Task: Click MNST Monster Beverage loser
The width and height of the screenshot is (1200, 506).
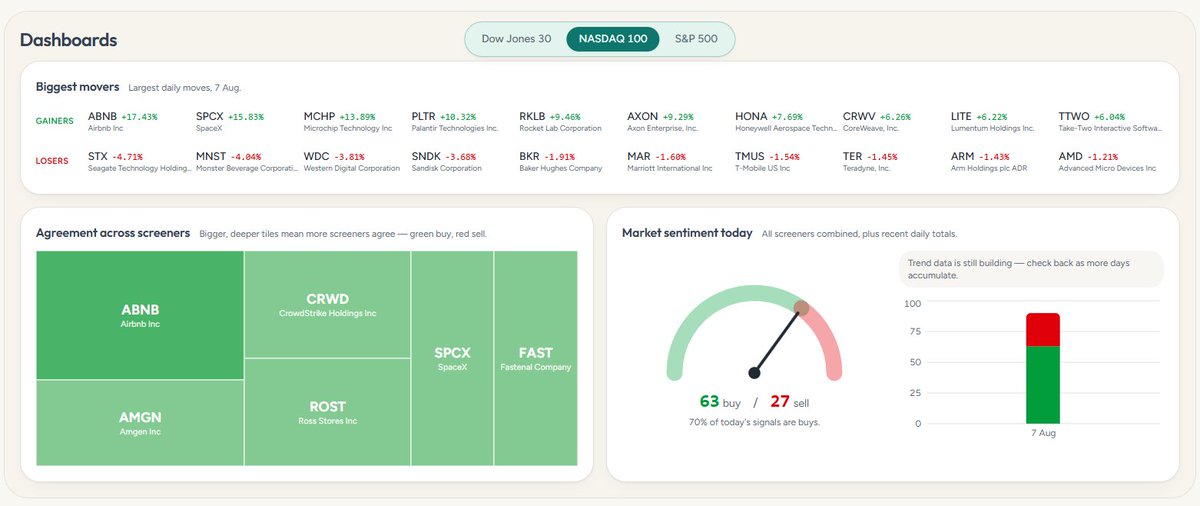Action: (247, 162)
